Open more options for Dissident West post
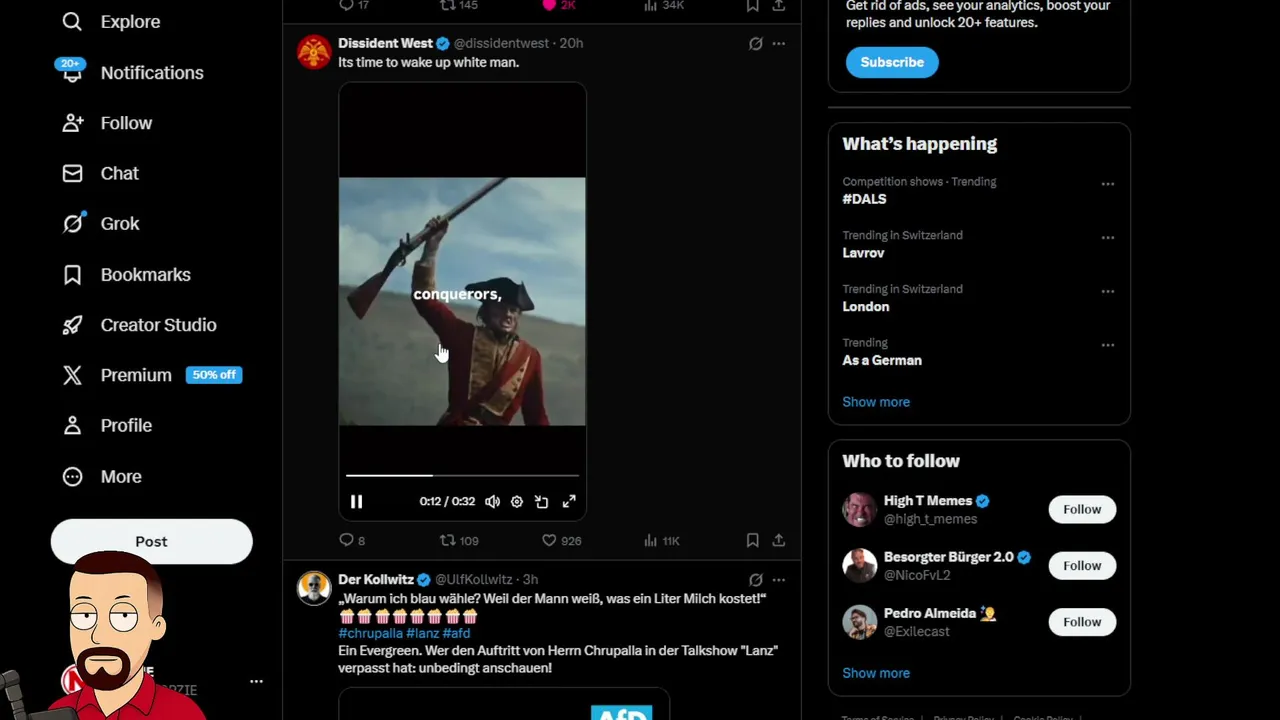Screen dimensions: 1280x720 tap(779, 44)
